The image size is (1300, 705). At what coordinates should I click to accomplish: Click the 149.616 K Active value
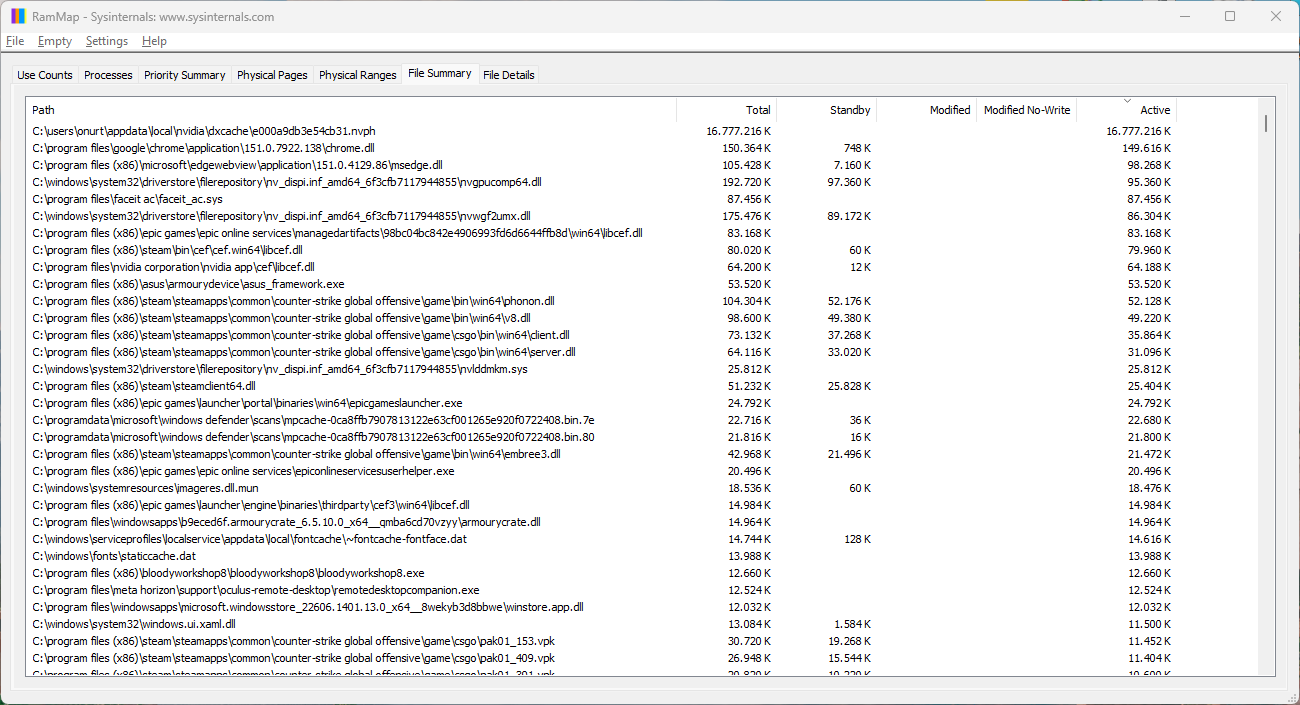coord(1146,148)
